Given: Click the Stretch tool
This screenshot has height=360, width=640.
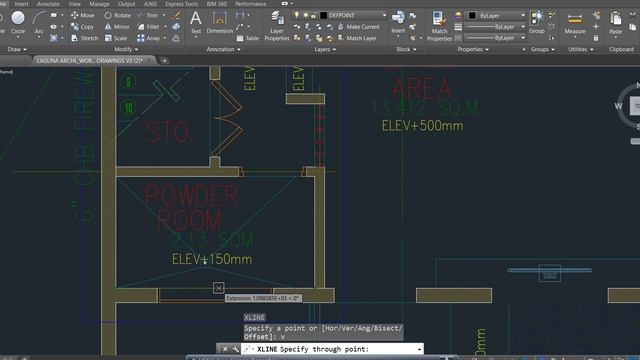Looking at the screenshot, I should pos(85,38).
